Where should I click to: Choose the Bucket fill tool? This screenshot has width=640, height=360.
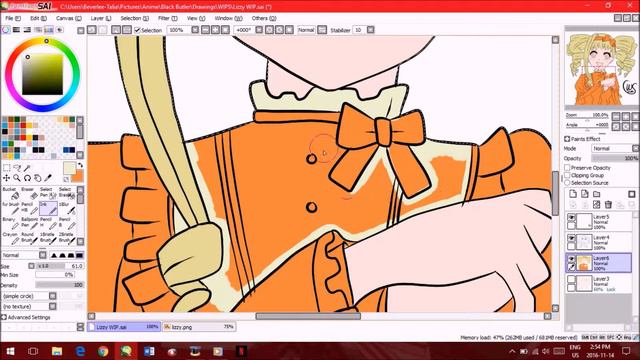pos(10,193)
